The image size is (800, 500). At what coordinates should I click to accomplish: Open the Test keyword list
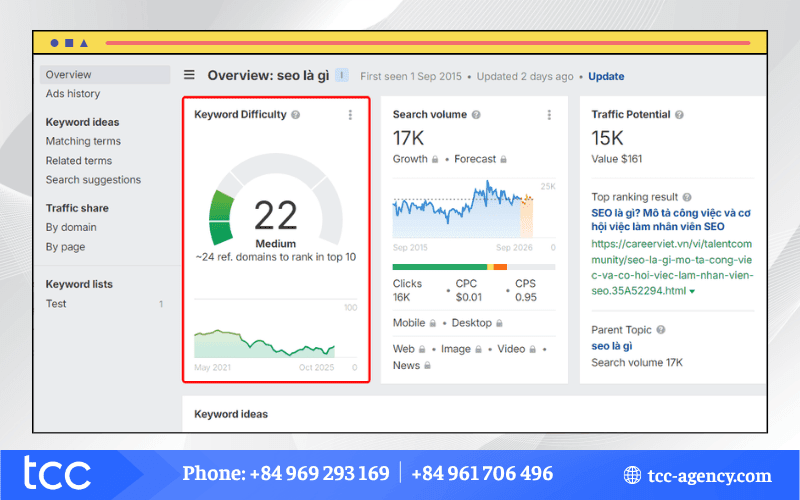pyautogui.click(x=57, y=303)
